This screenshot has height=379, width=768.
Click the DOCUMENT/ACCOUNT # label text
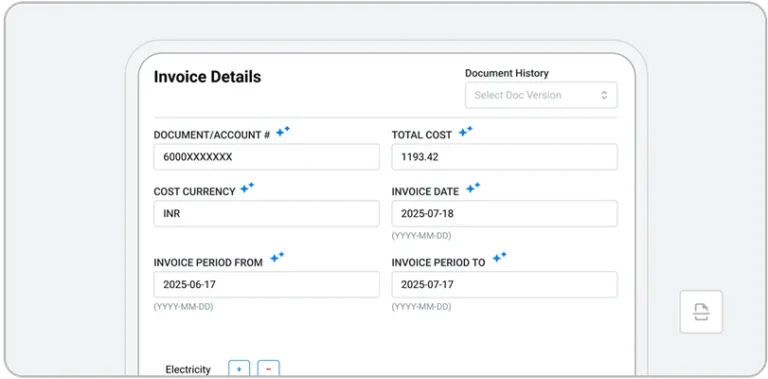click(x=212, y=135)
